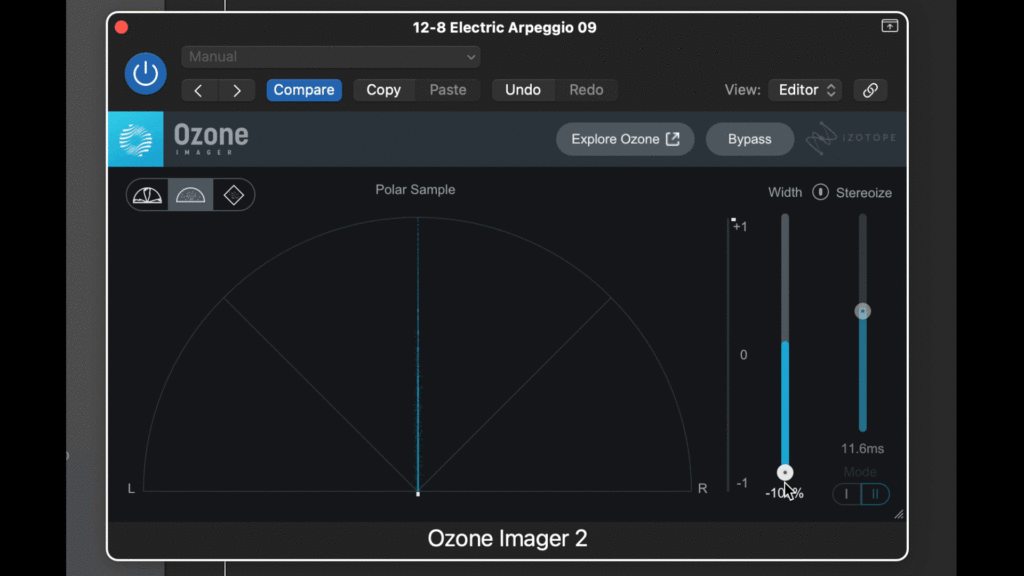1024x576 pixels.
Task: Go to next preset with right arrow
Action: tap(237, 90)
